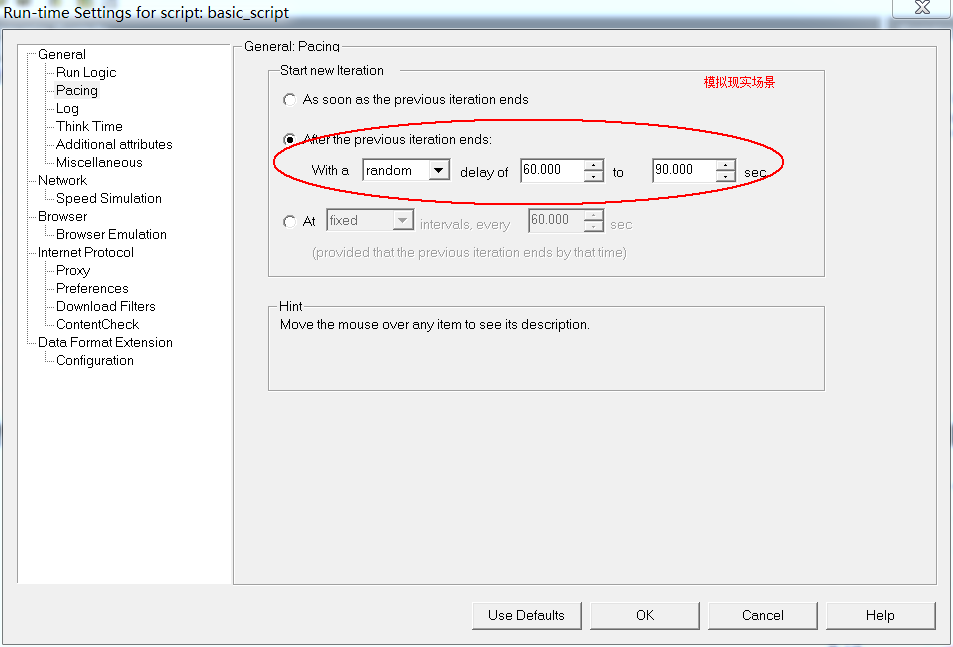Select Additional attributes node

pyautogui.click(x=114, y=145)
